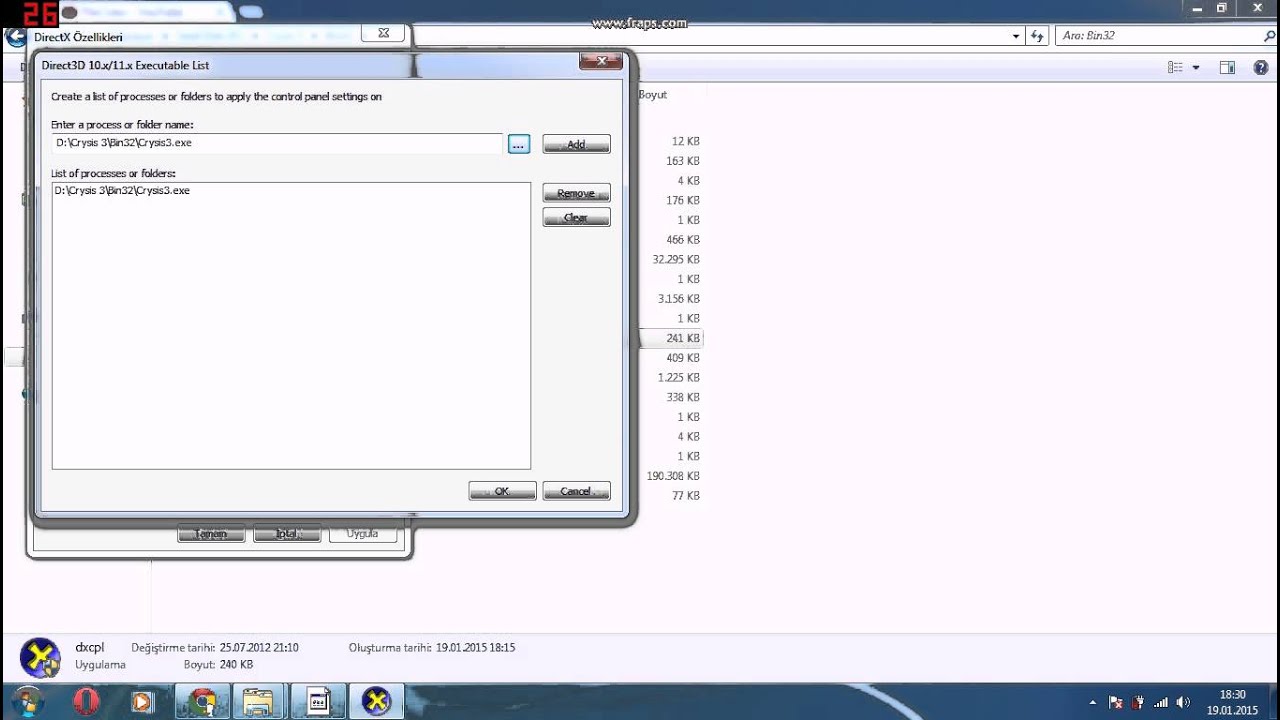Click the dxcpl icon in details pane
This screenshot has width=1280, height=720.
click(x=40, y=657)
